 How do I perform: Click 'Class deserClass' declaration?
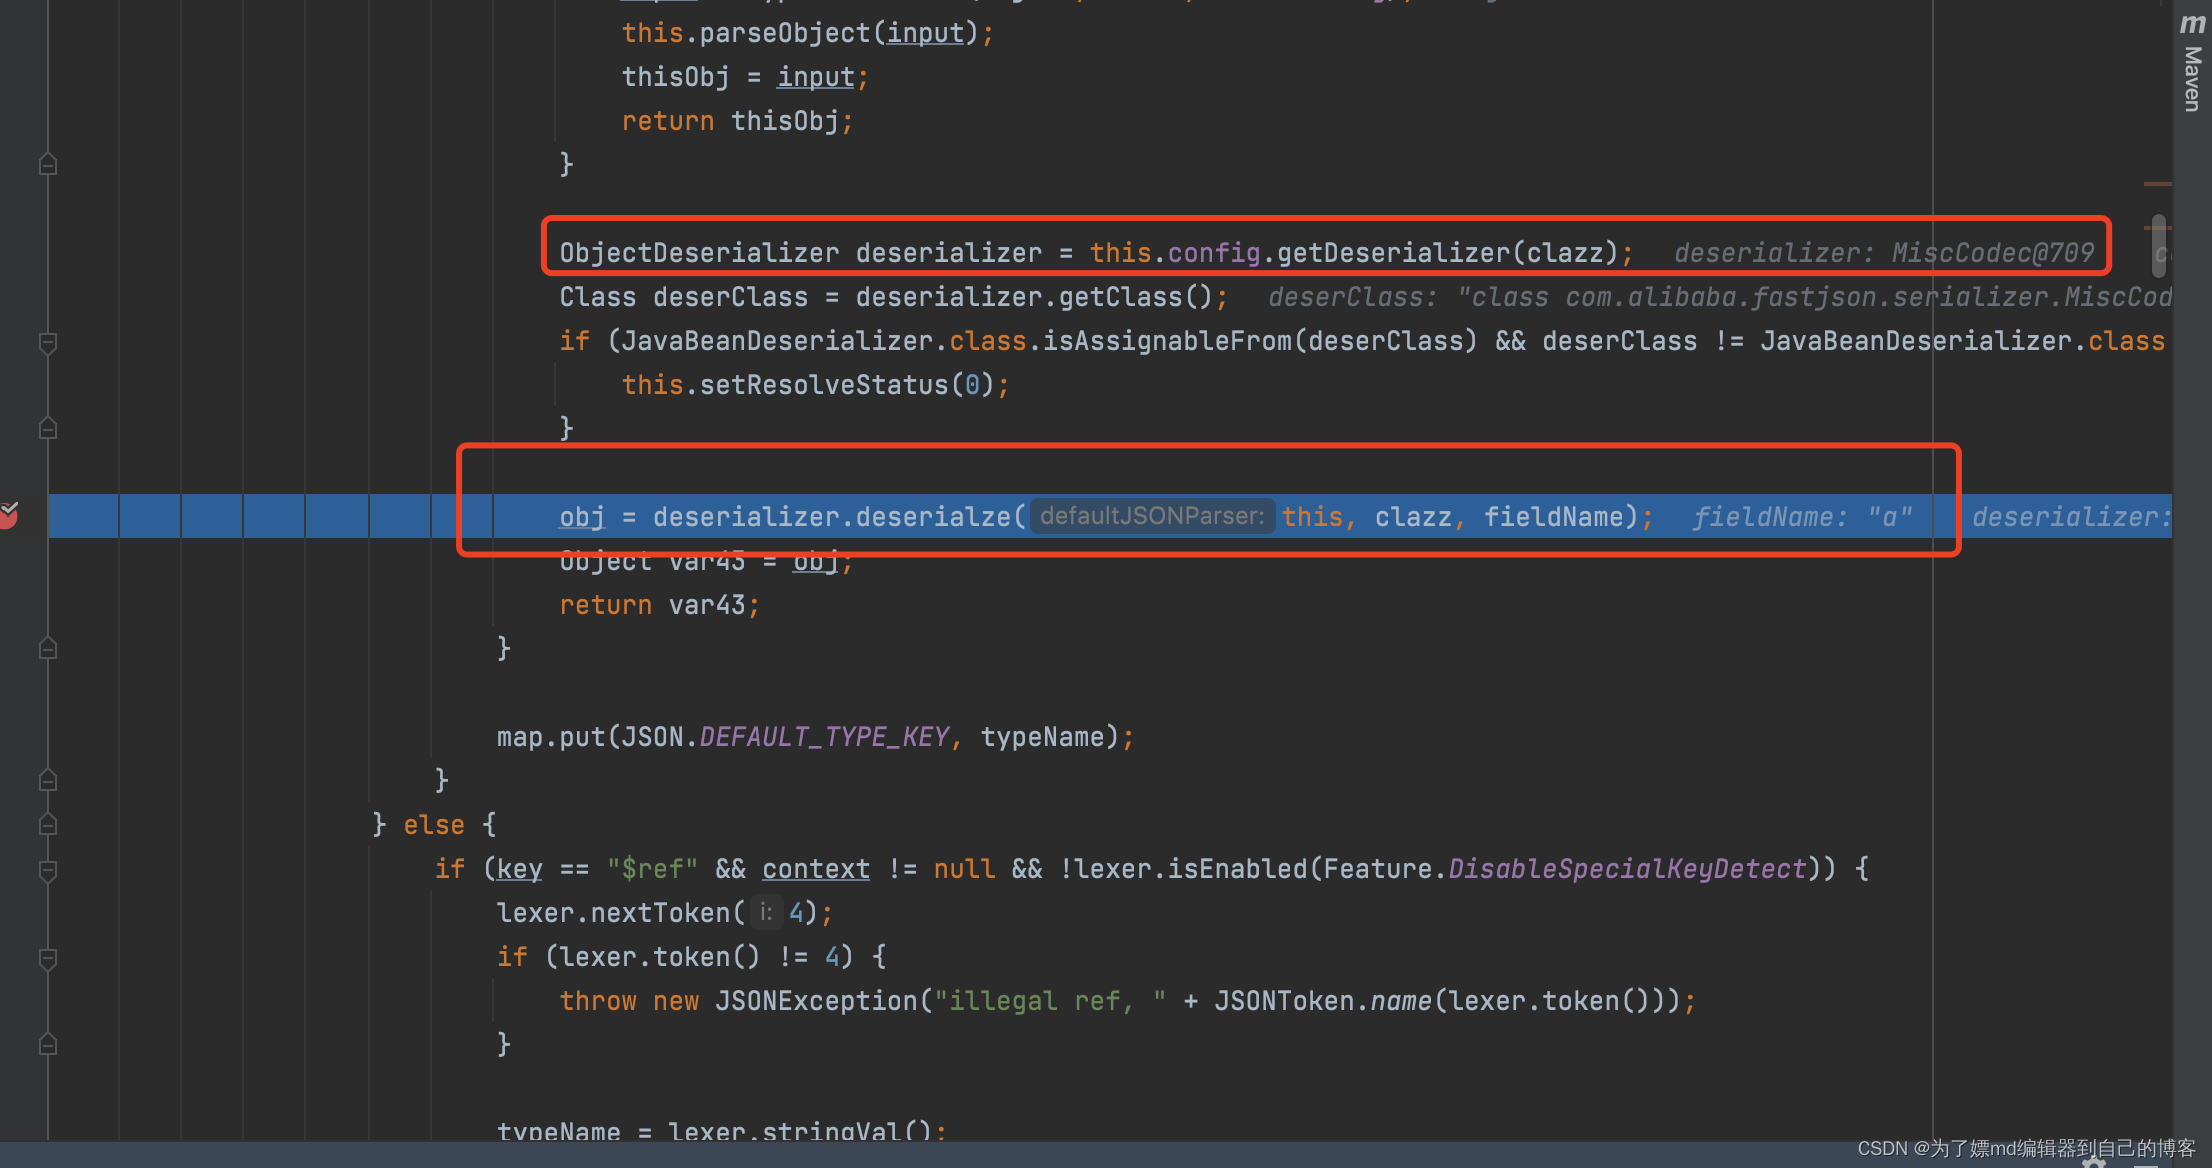coord(683,297)
